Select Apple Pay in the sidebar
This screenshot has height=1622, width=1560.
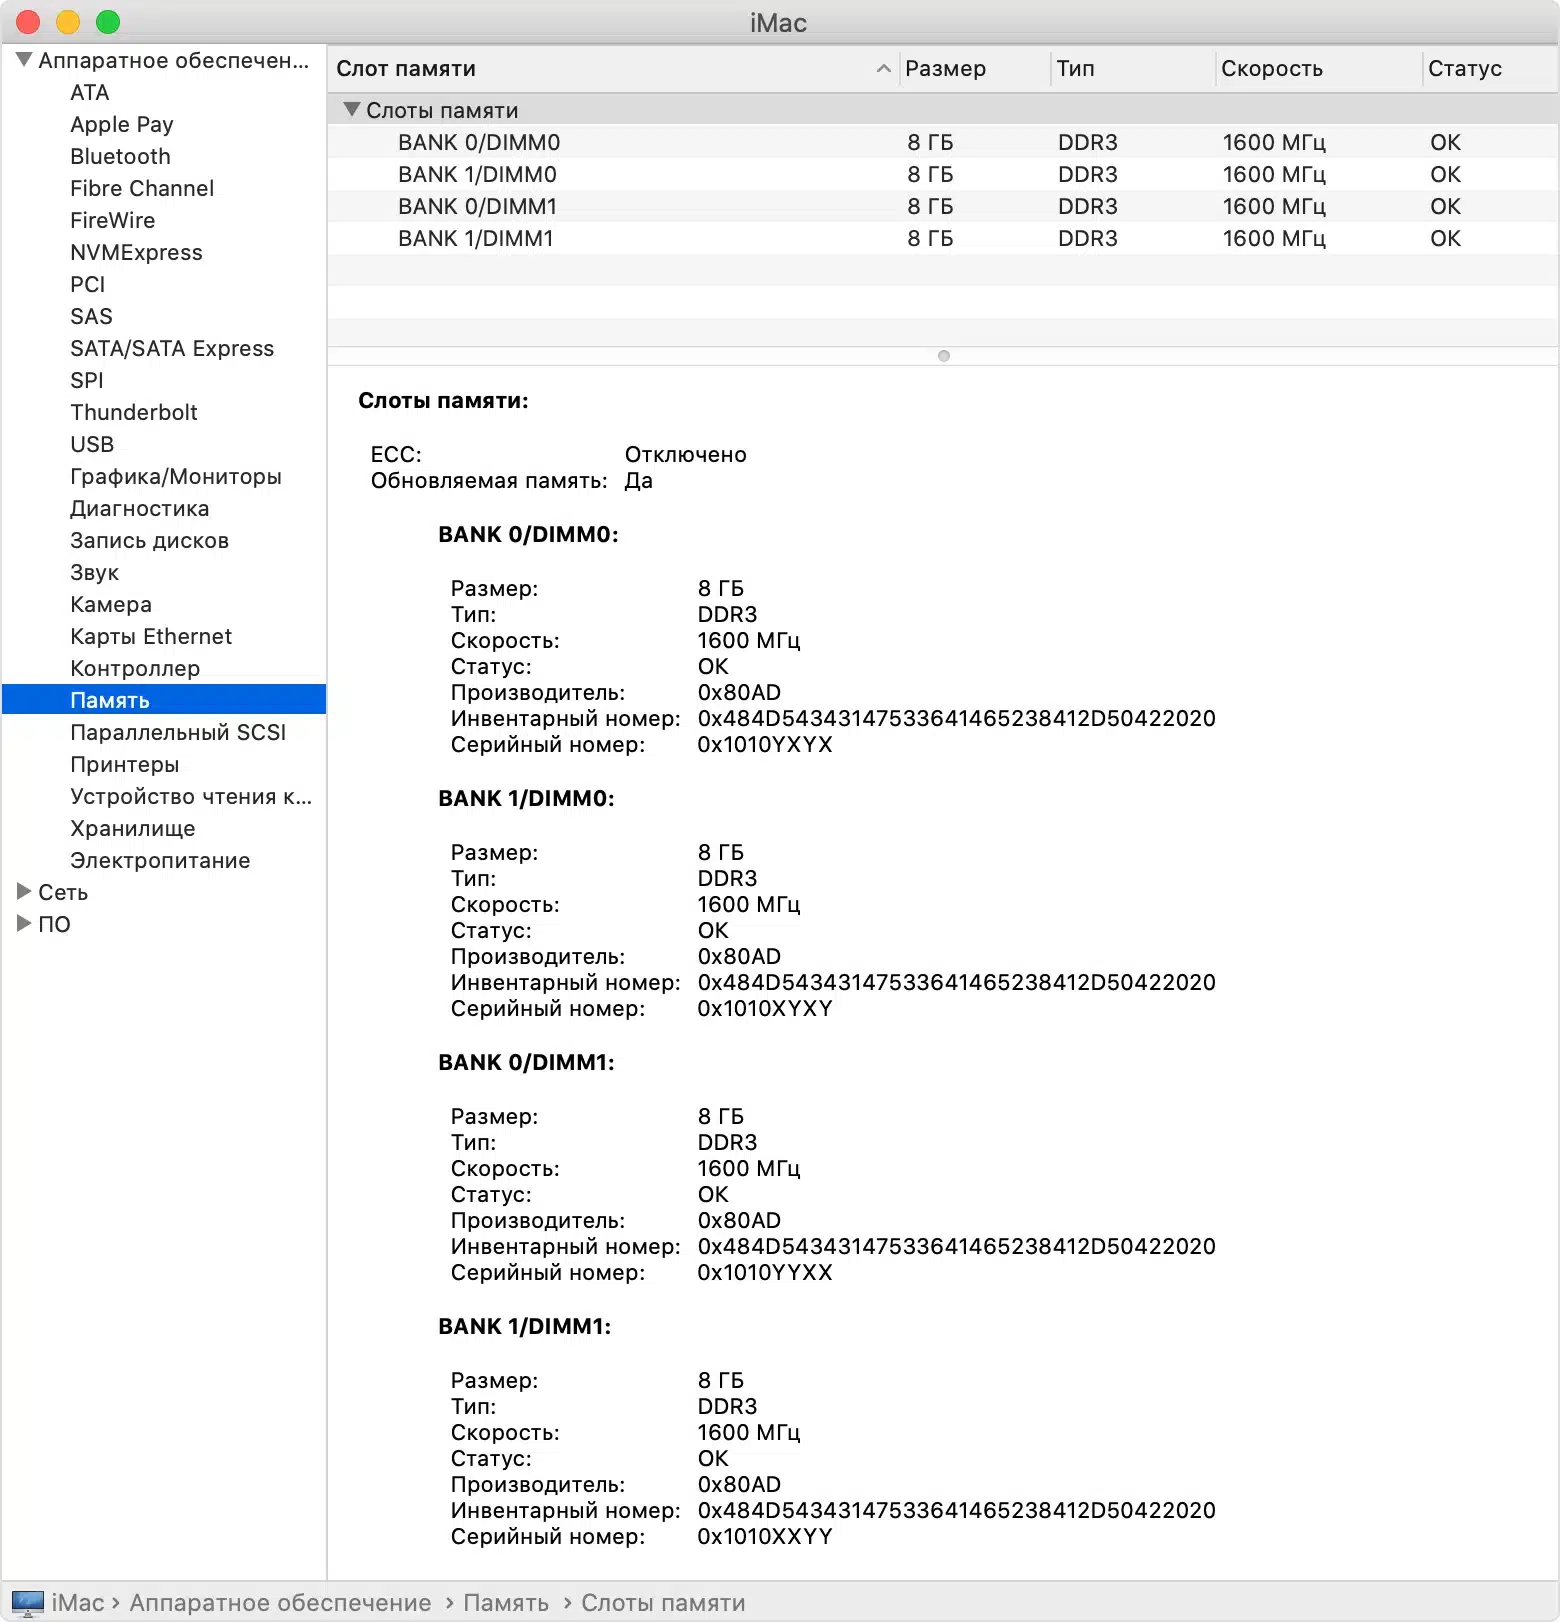tap(121, 124)
